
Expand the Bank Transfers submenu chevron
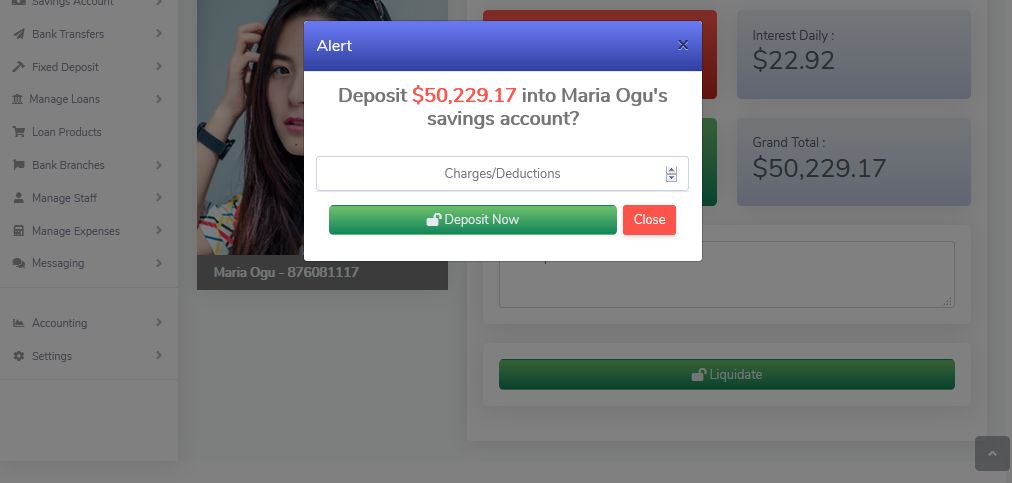point(159,34)
